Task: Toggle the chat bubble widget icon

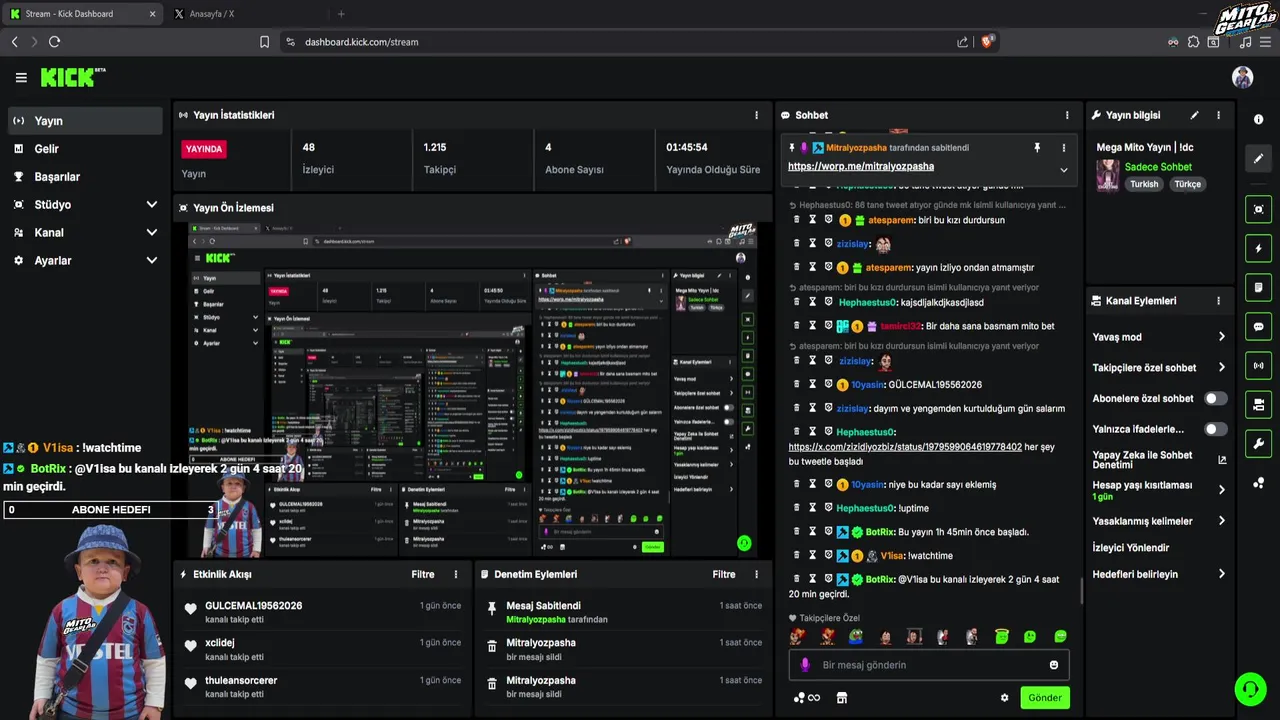Action: click(x=1258, y=327)
